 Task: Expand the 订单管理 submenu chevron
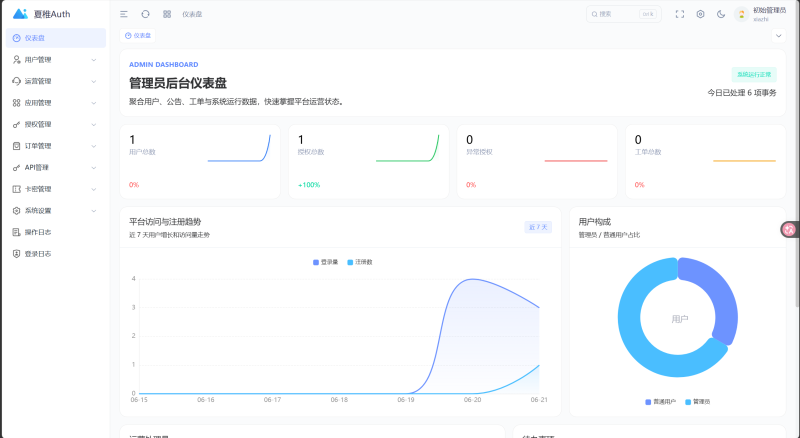pos(94,146)
